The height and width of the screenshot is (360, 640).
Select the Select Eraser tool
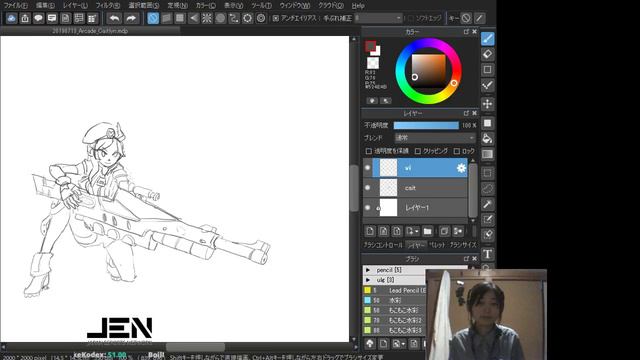tap(487, 235)
